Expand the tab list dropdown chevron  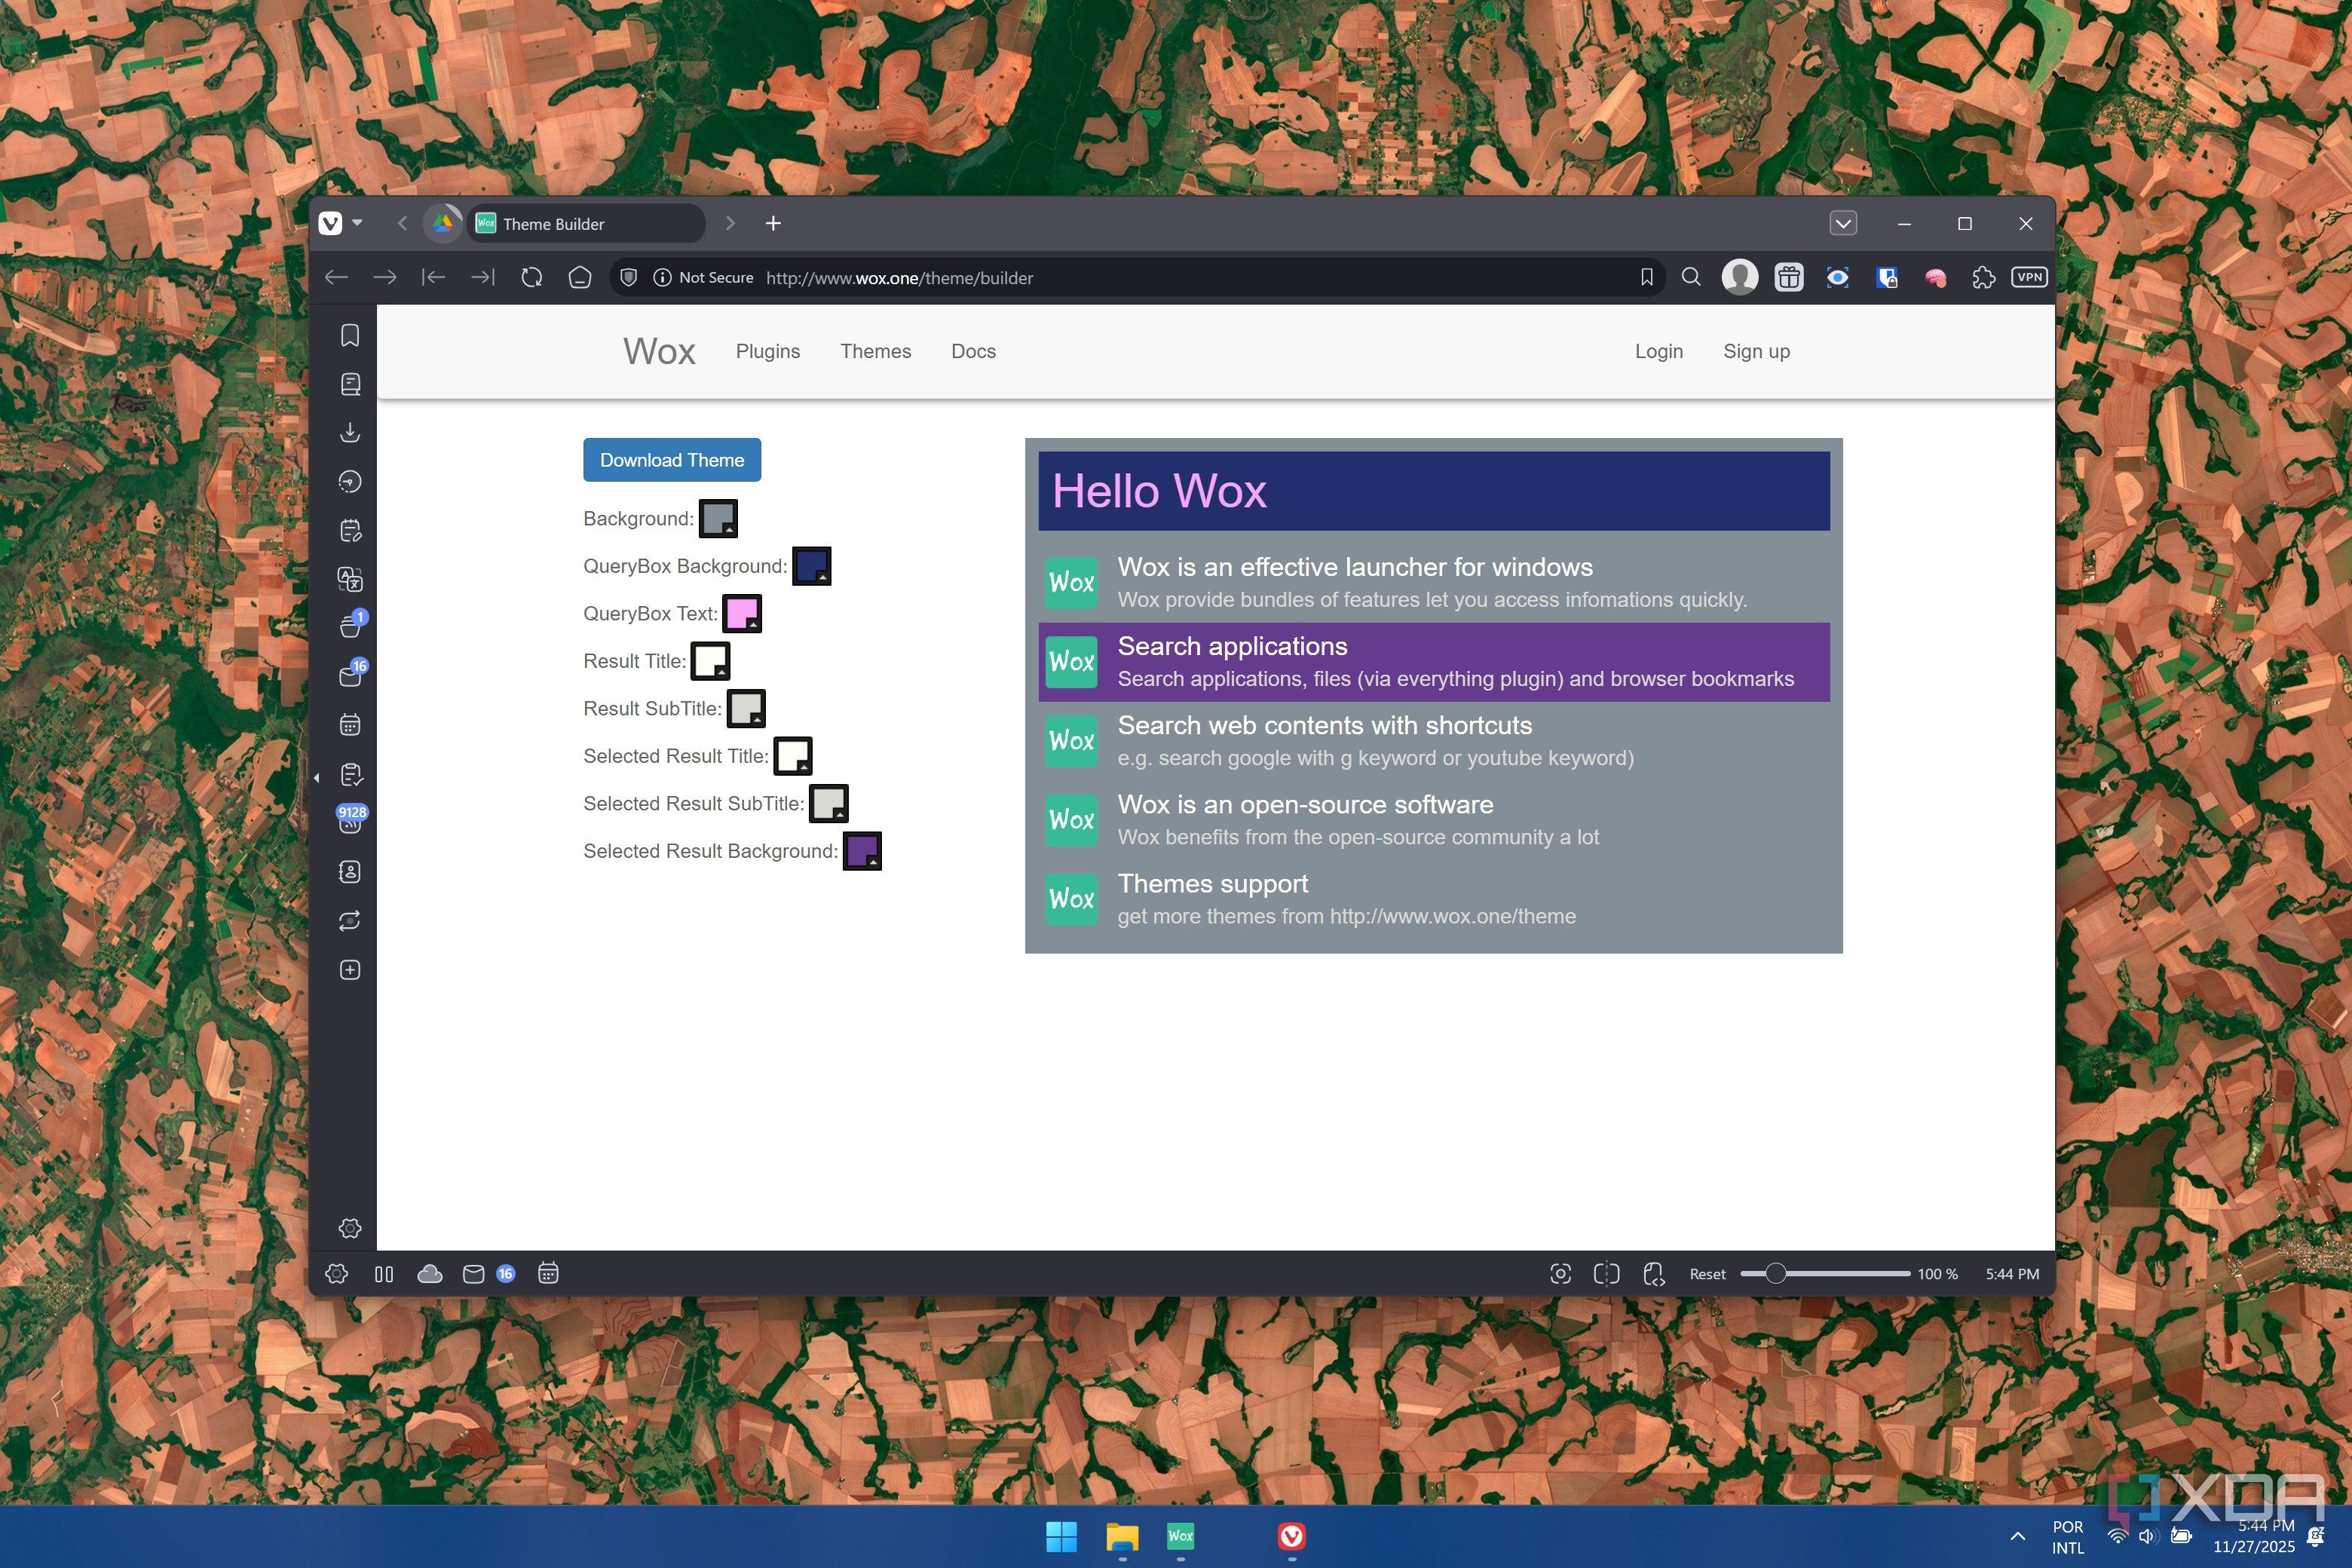coord(1843,223)
